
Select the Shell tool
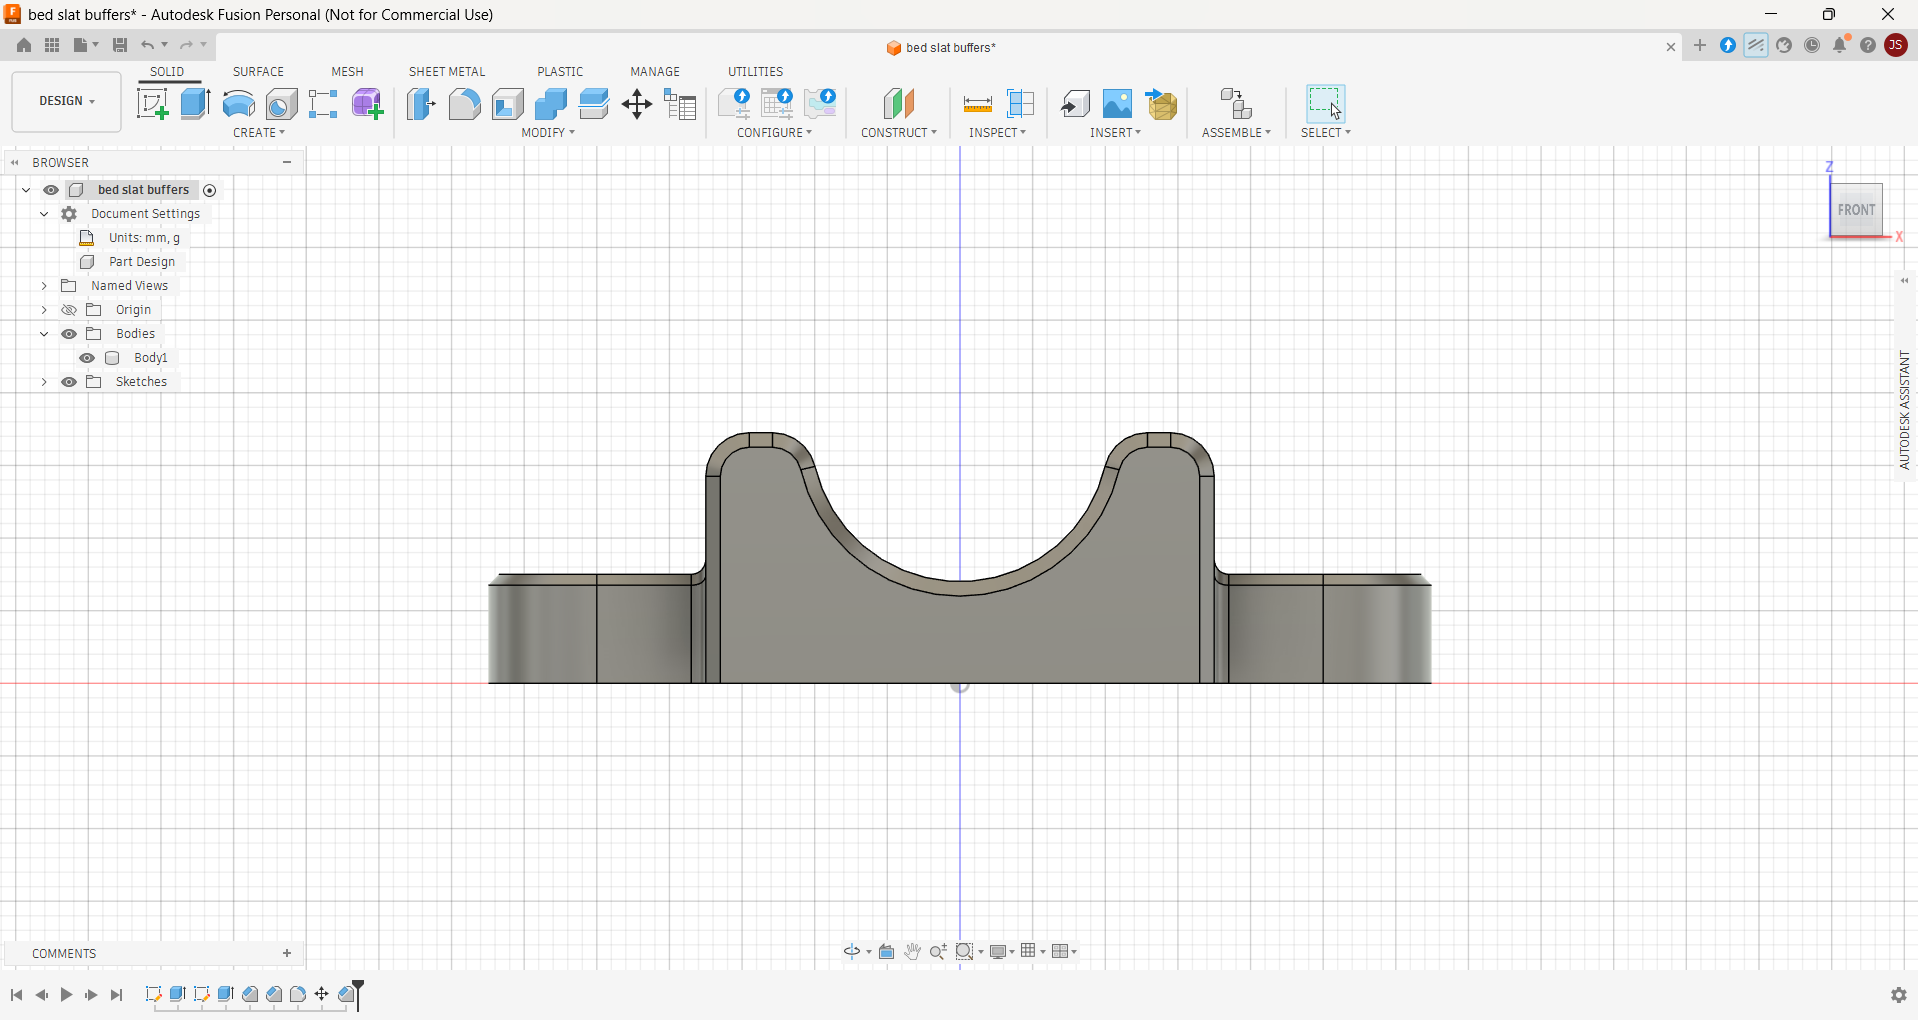click(x=507, y=104)
